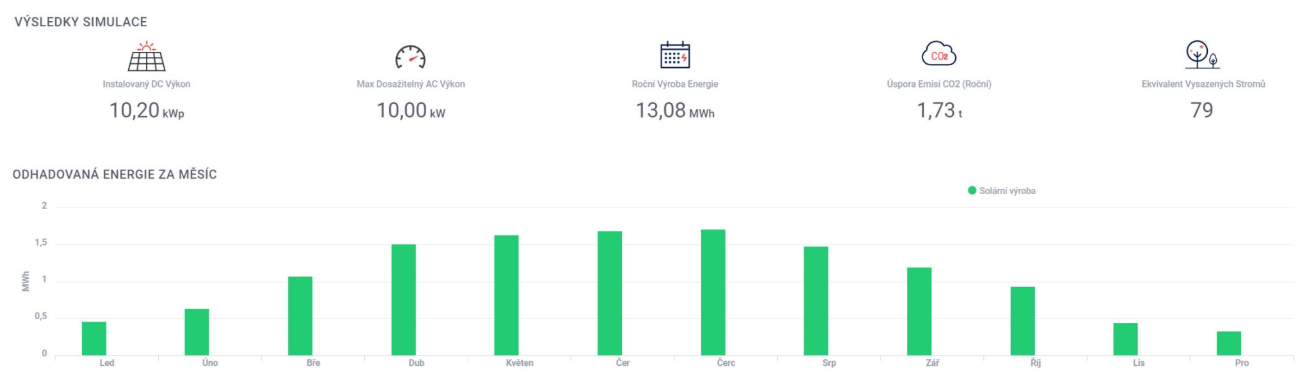Select the Lis bar in the chart
The width and height of the screenshot is (1314, 390).
1126,339
